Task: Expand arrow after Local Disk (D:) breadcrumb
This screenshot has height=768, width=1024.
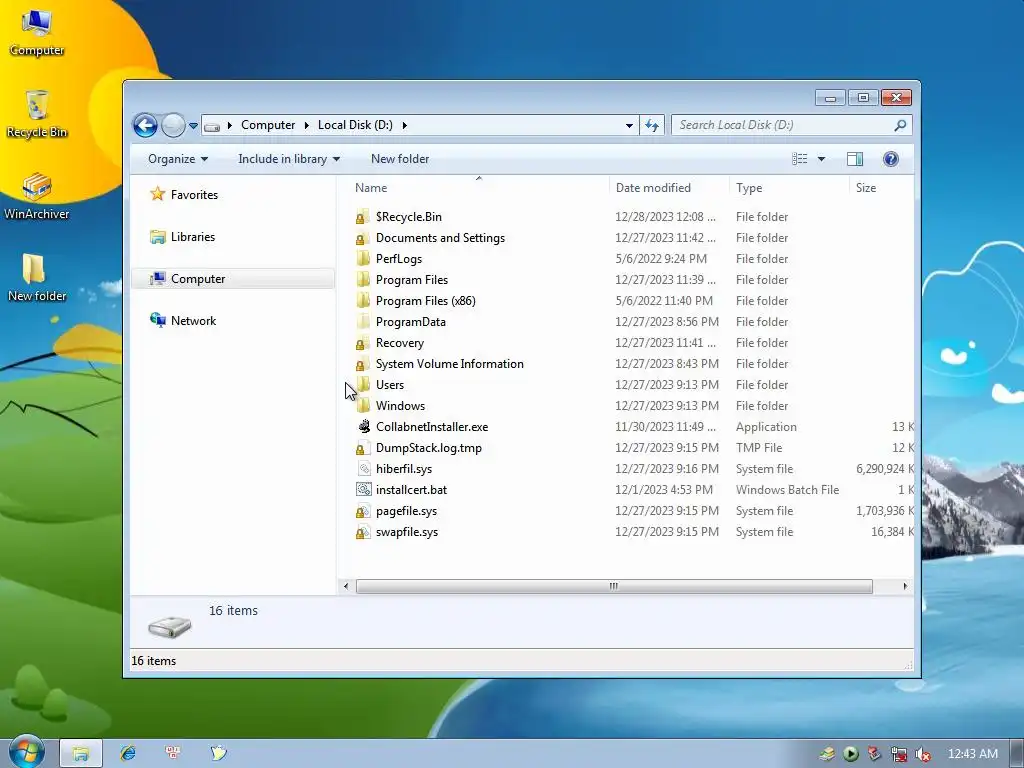Action: (404, 125)
